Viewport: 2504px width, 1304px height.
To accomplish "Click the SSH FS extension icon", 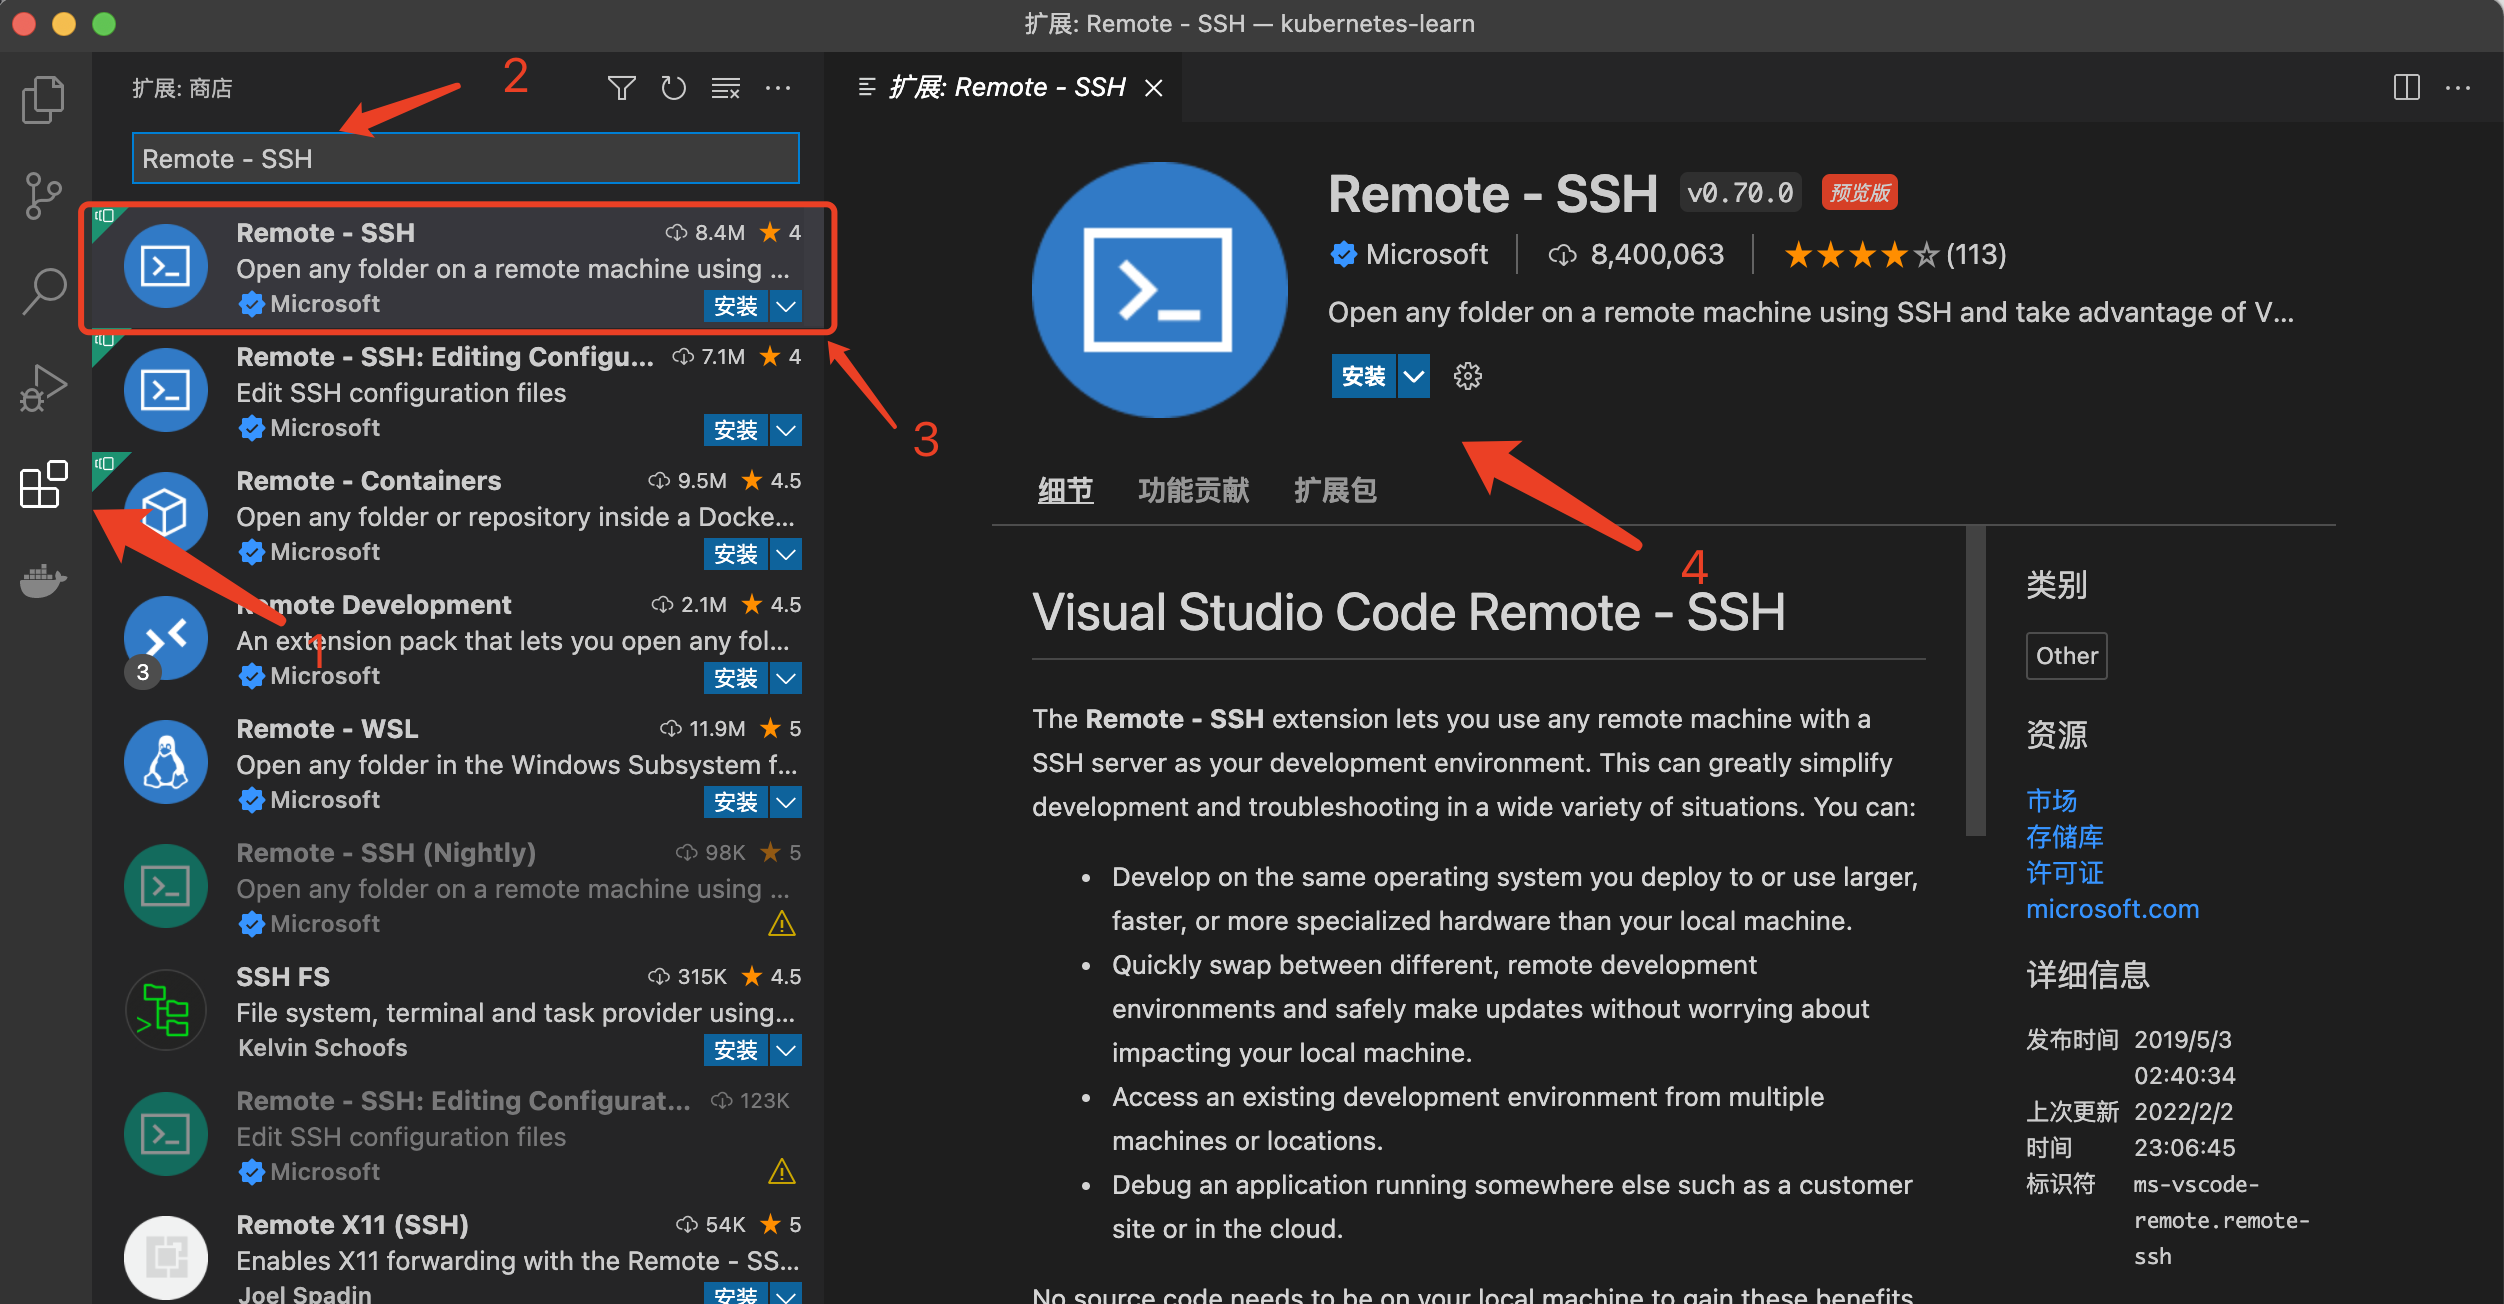I will [x=166, y=1010].
